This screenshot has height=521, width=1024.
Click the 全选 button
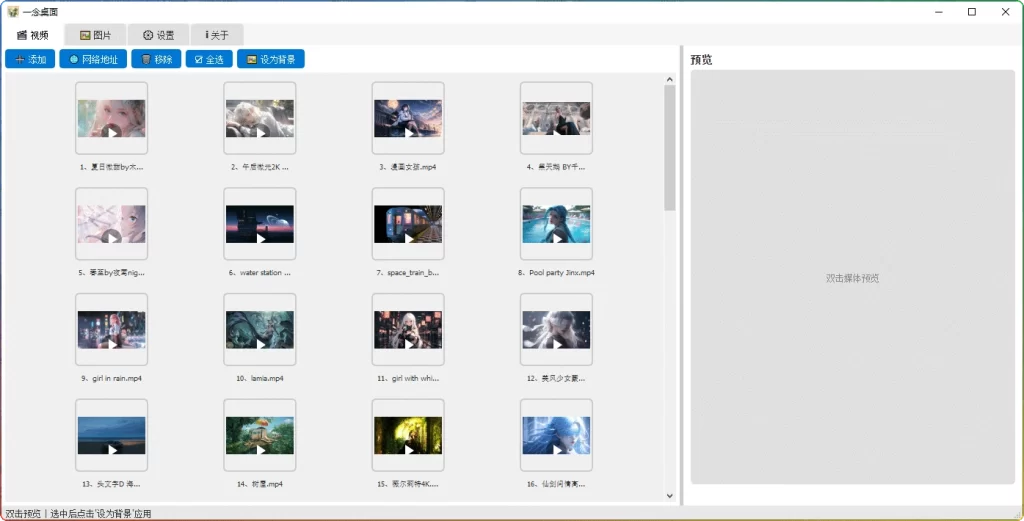click(x=209, y=59)
